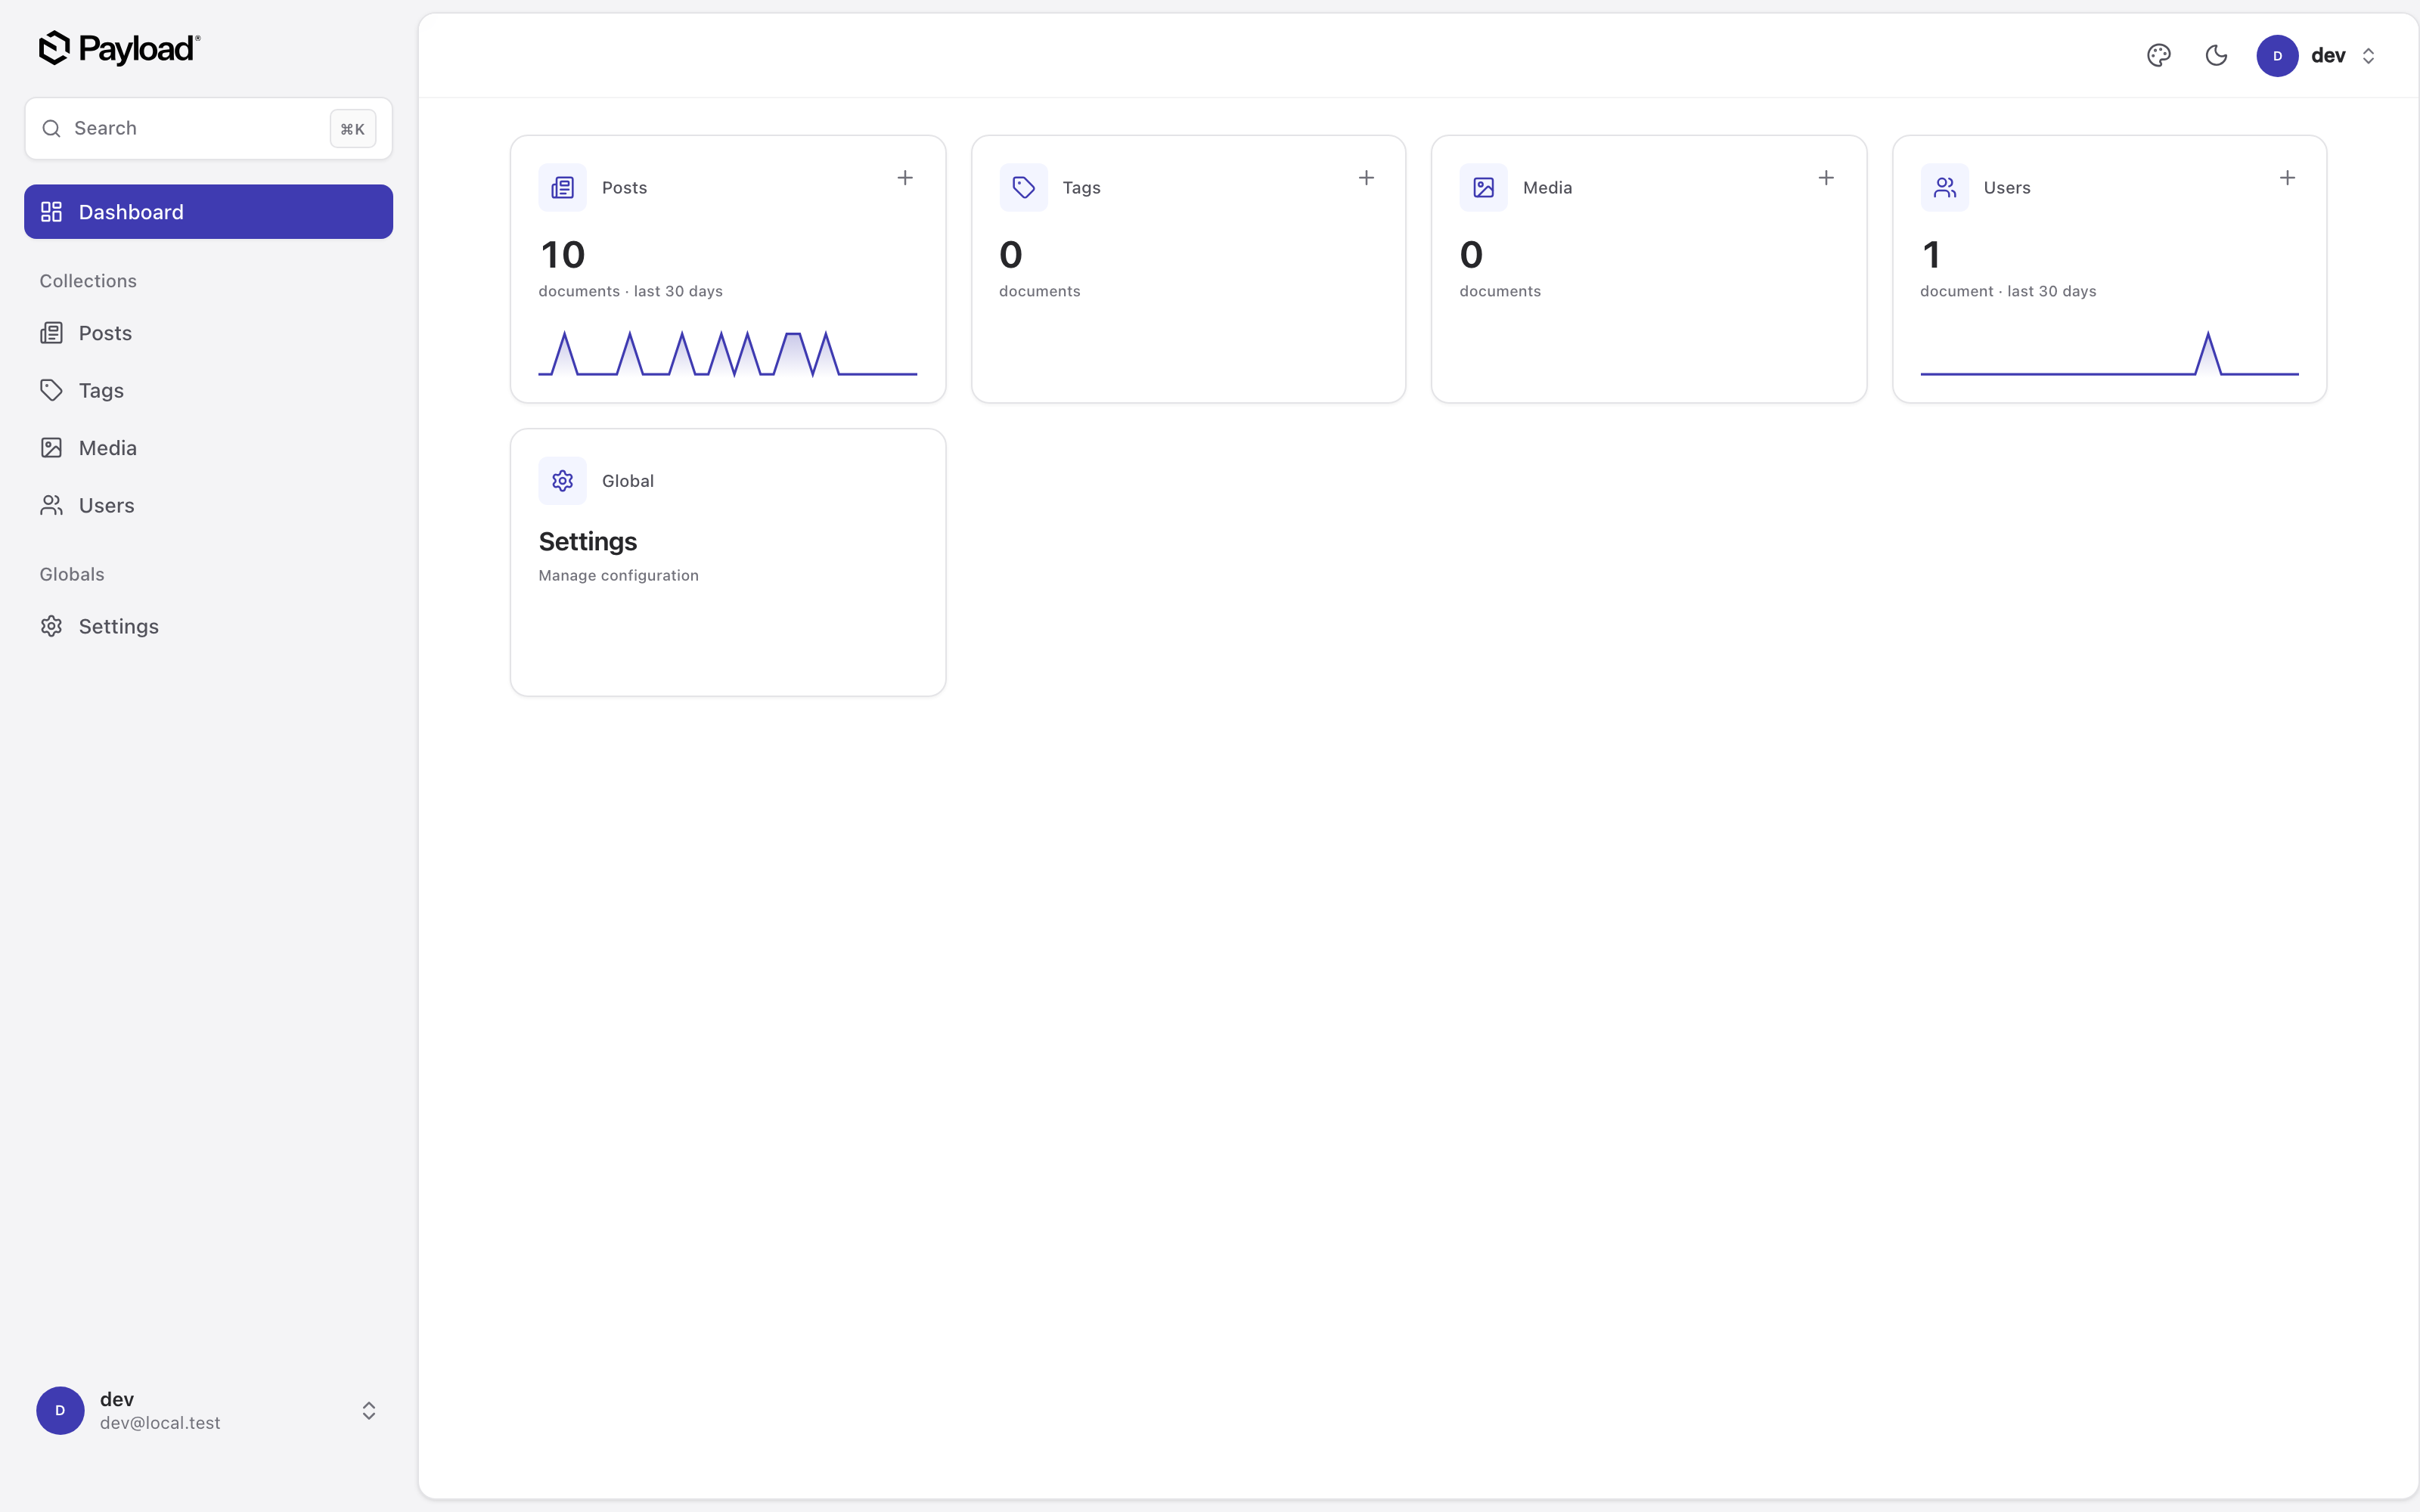
Task: Click the Tags label icon in sidebar
Action: 51,390
